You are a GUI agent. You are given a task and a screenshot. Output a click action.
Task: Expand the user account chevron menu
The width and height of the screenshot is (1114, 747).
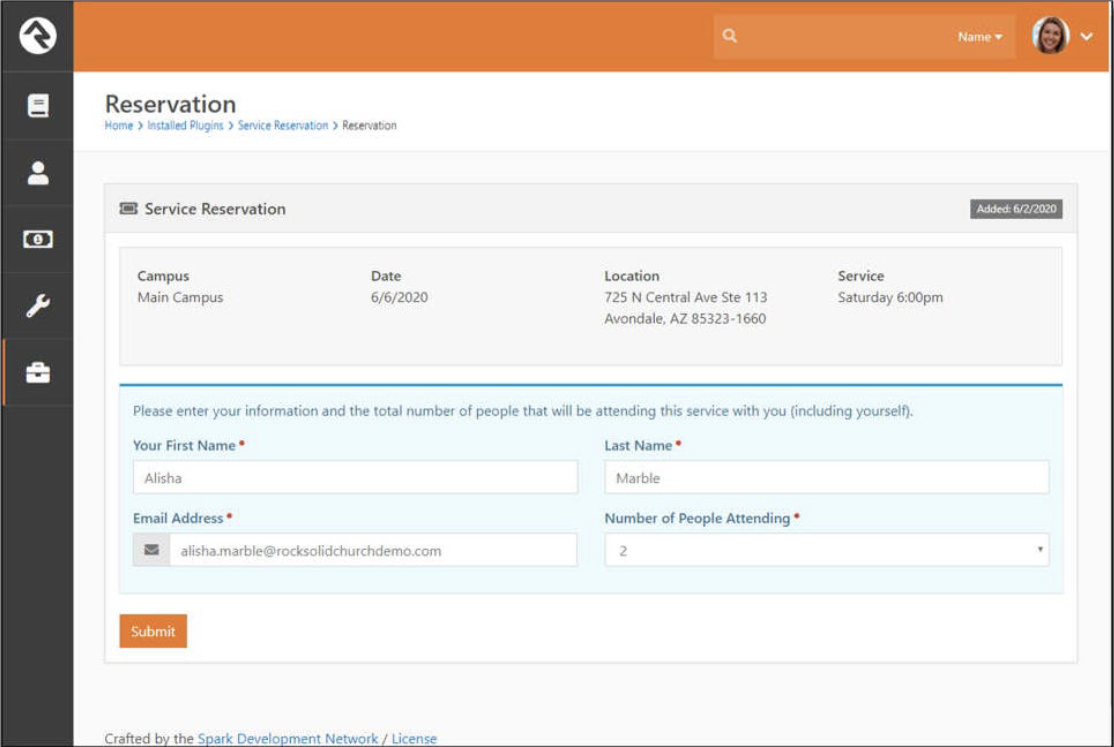coord(1087,37)
